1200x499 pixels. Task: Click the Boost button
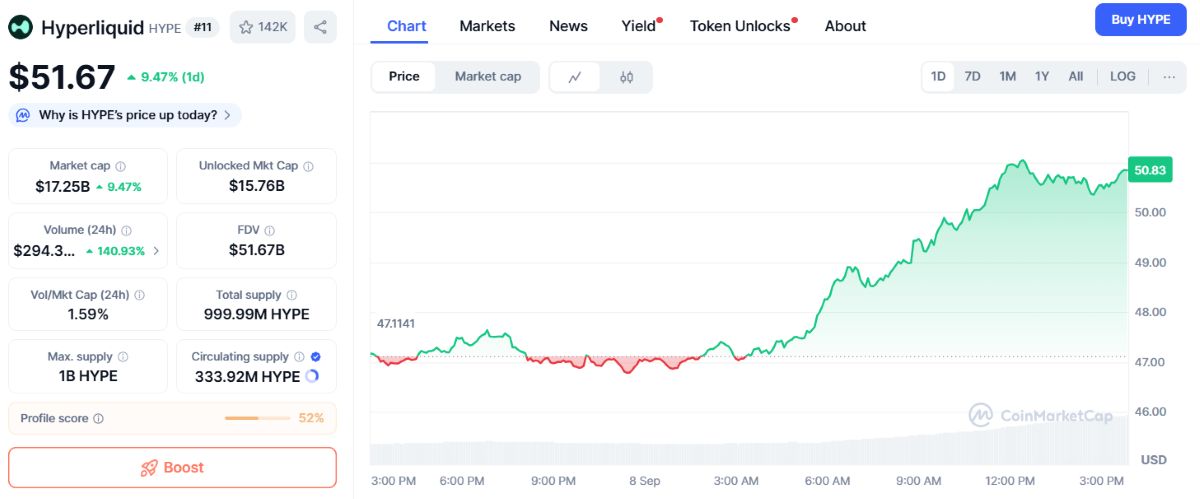click(x=172, y=468)
